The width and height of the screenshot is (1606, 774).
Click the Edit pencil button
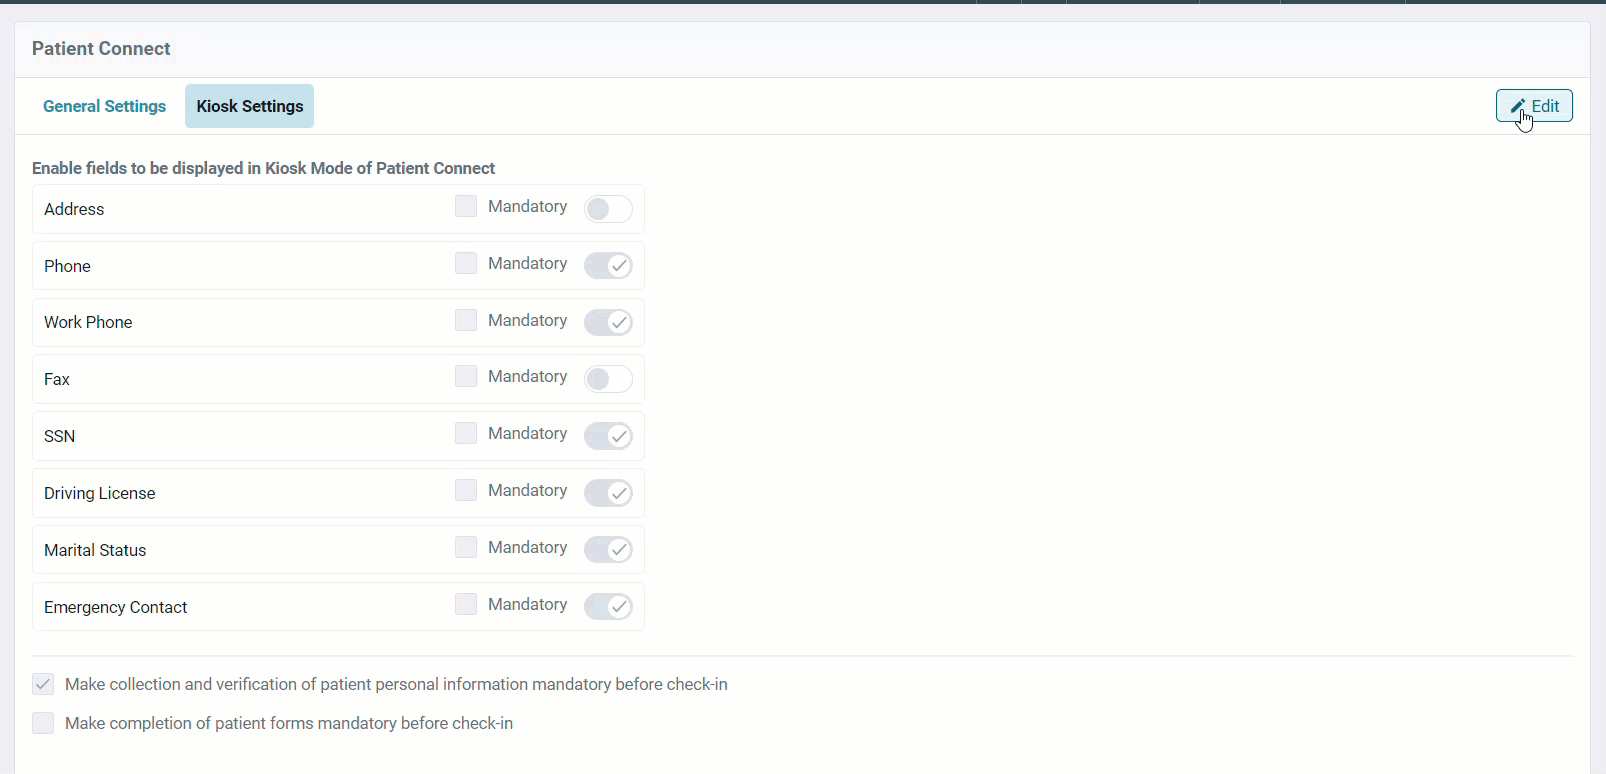coord(1534,106)
